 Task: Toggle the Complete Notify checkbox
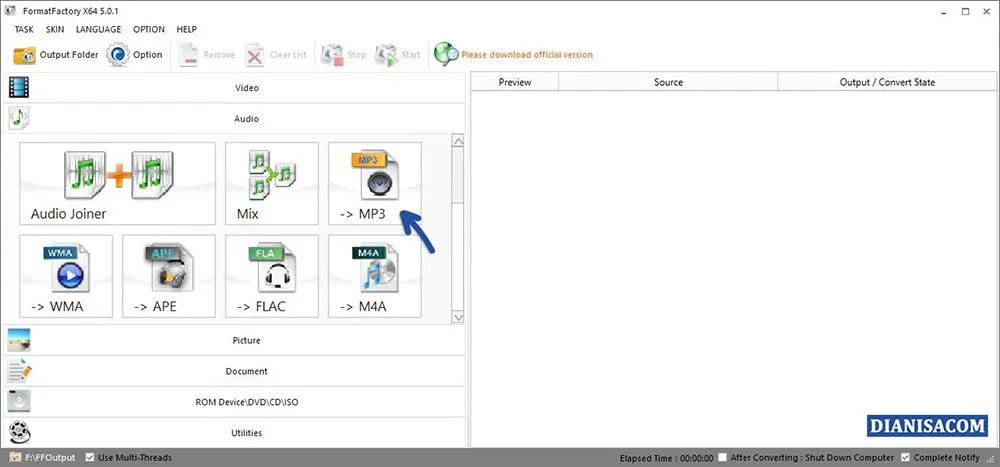click(906, 457)
